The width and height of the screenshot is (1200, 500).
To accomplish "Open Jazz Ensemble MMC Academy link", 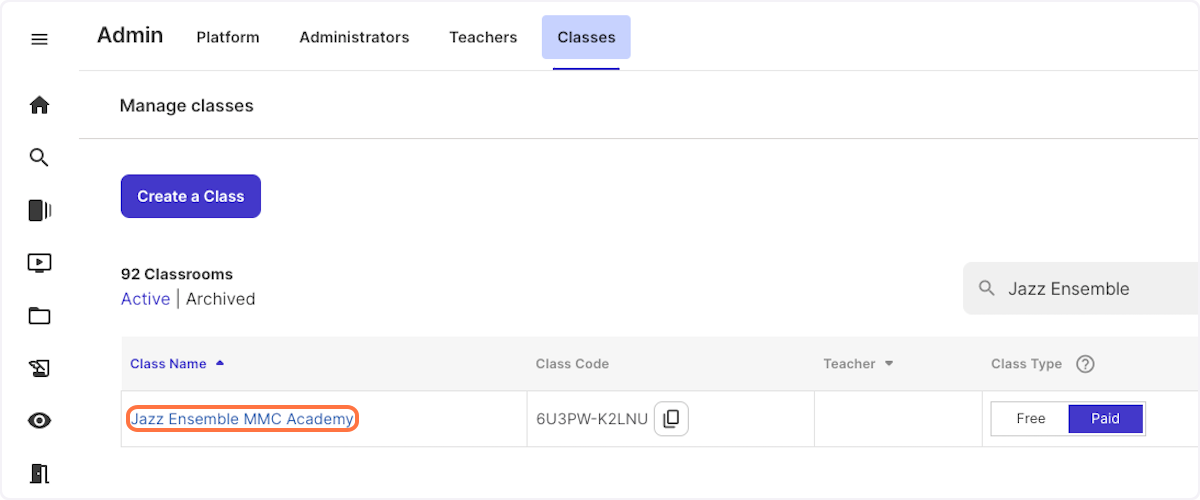I will (x=242, y=419).
